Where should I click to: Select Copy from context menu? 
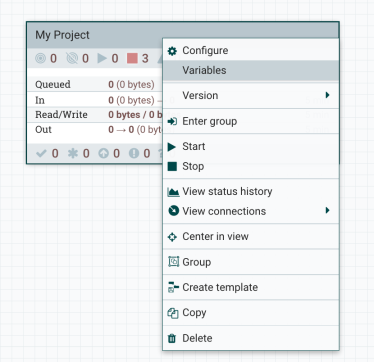[251, 313]
